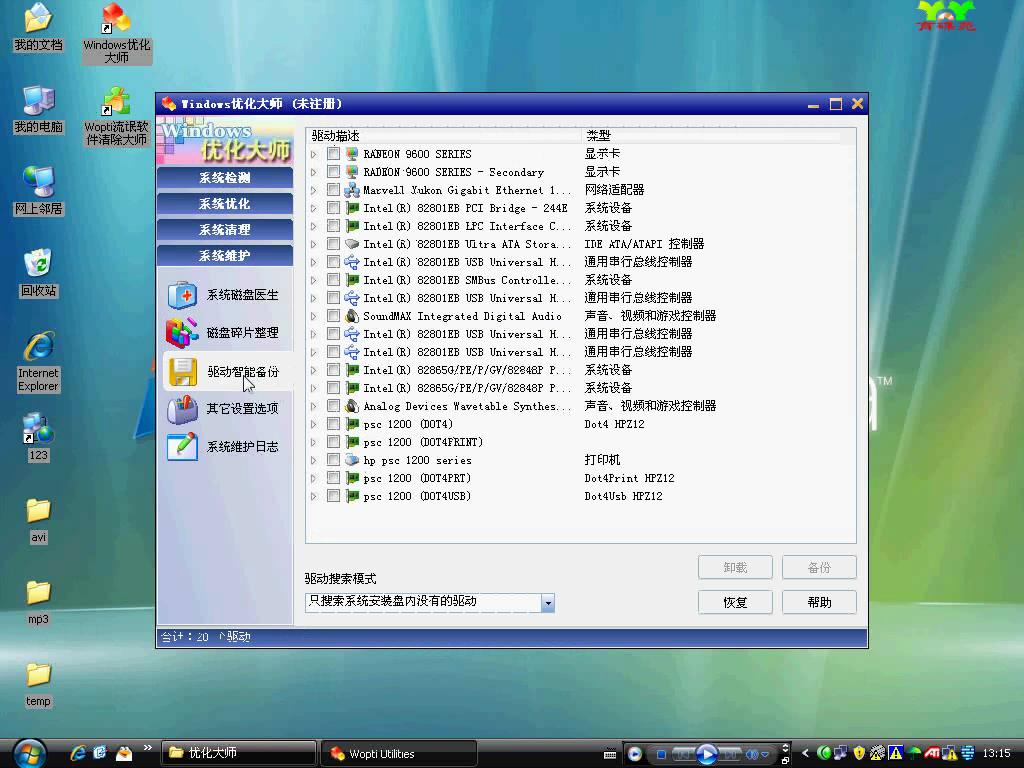
Task: Open System Disk Doctor (系统磁盘医生)
Action: click(224, 295)
